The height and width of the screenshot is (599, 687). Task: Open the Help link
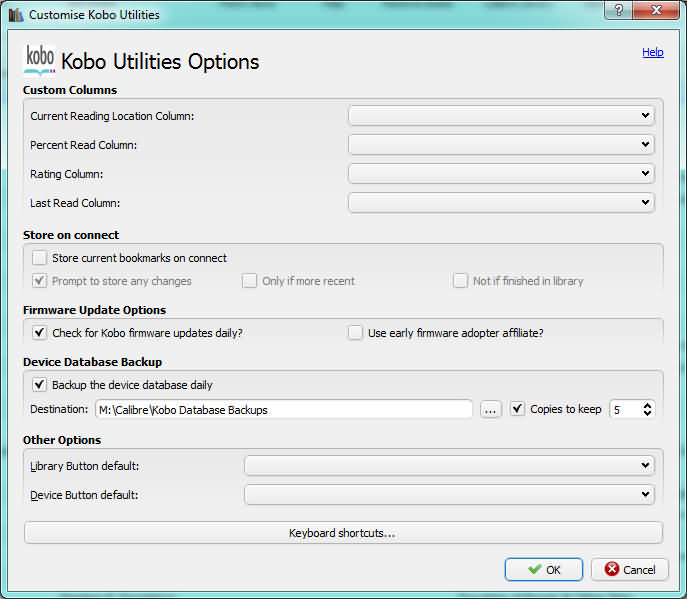(652, 52)
